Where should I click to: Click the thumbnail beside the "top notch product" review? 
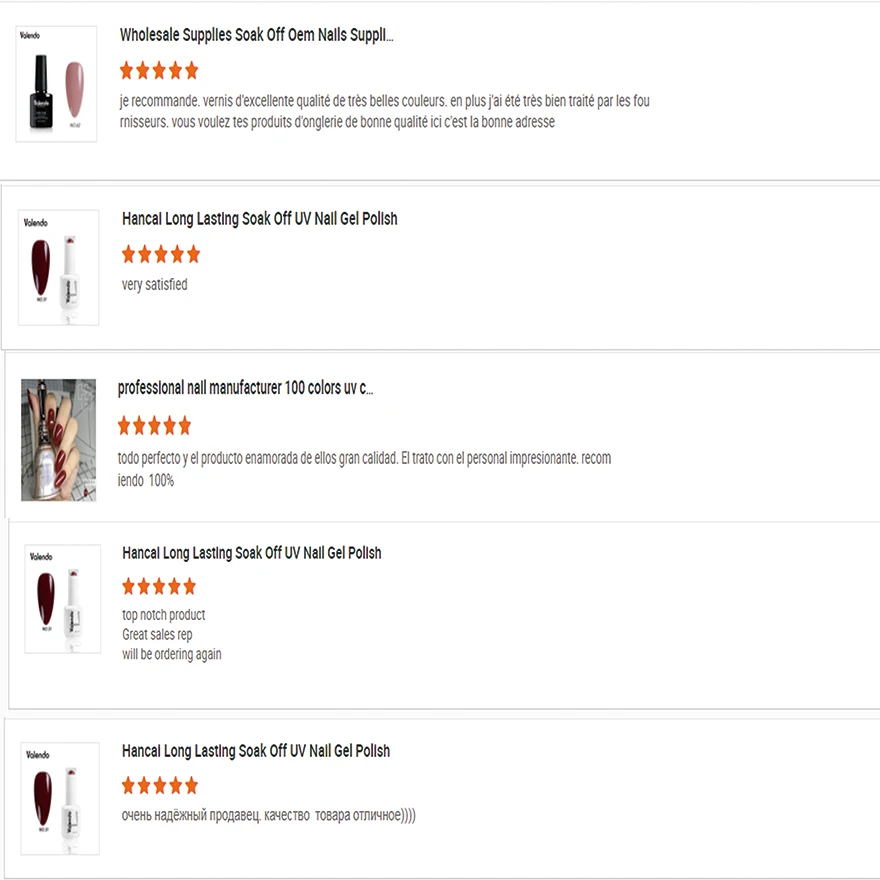pos(62,598)
